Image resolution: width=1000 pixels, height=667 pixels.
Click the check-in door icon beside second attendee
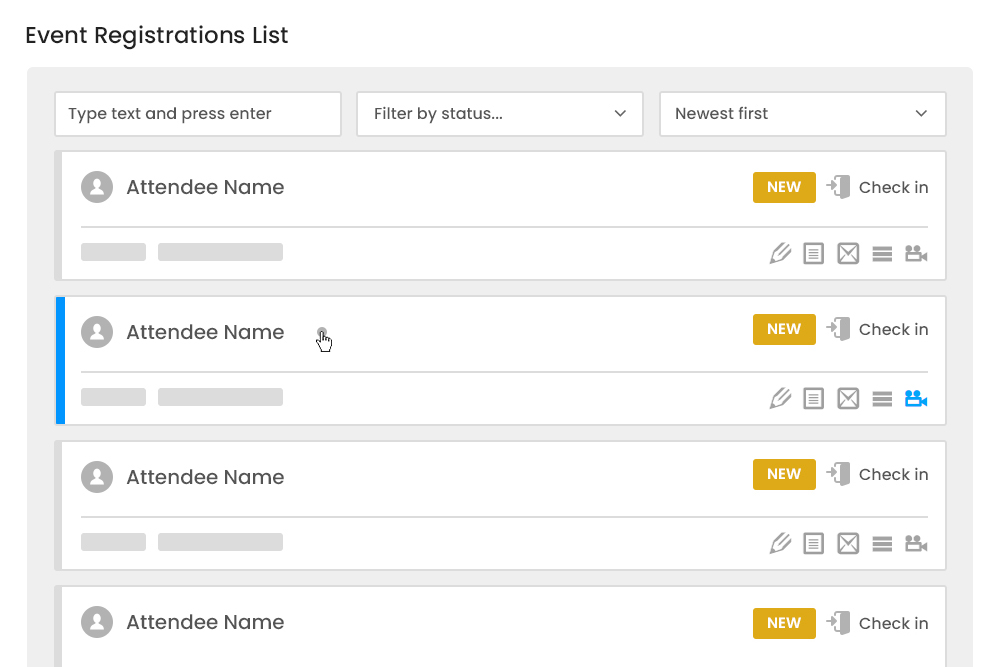click(x=838, y=328)
